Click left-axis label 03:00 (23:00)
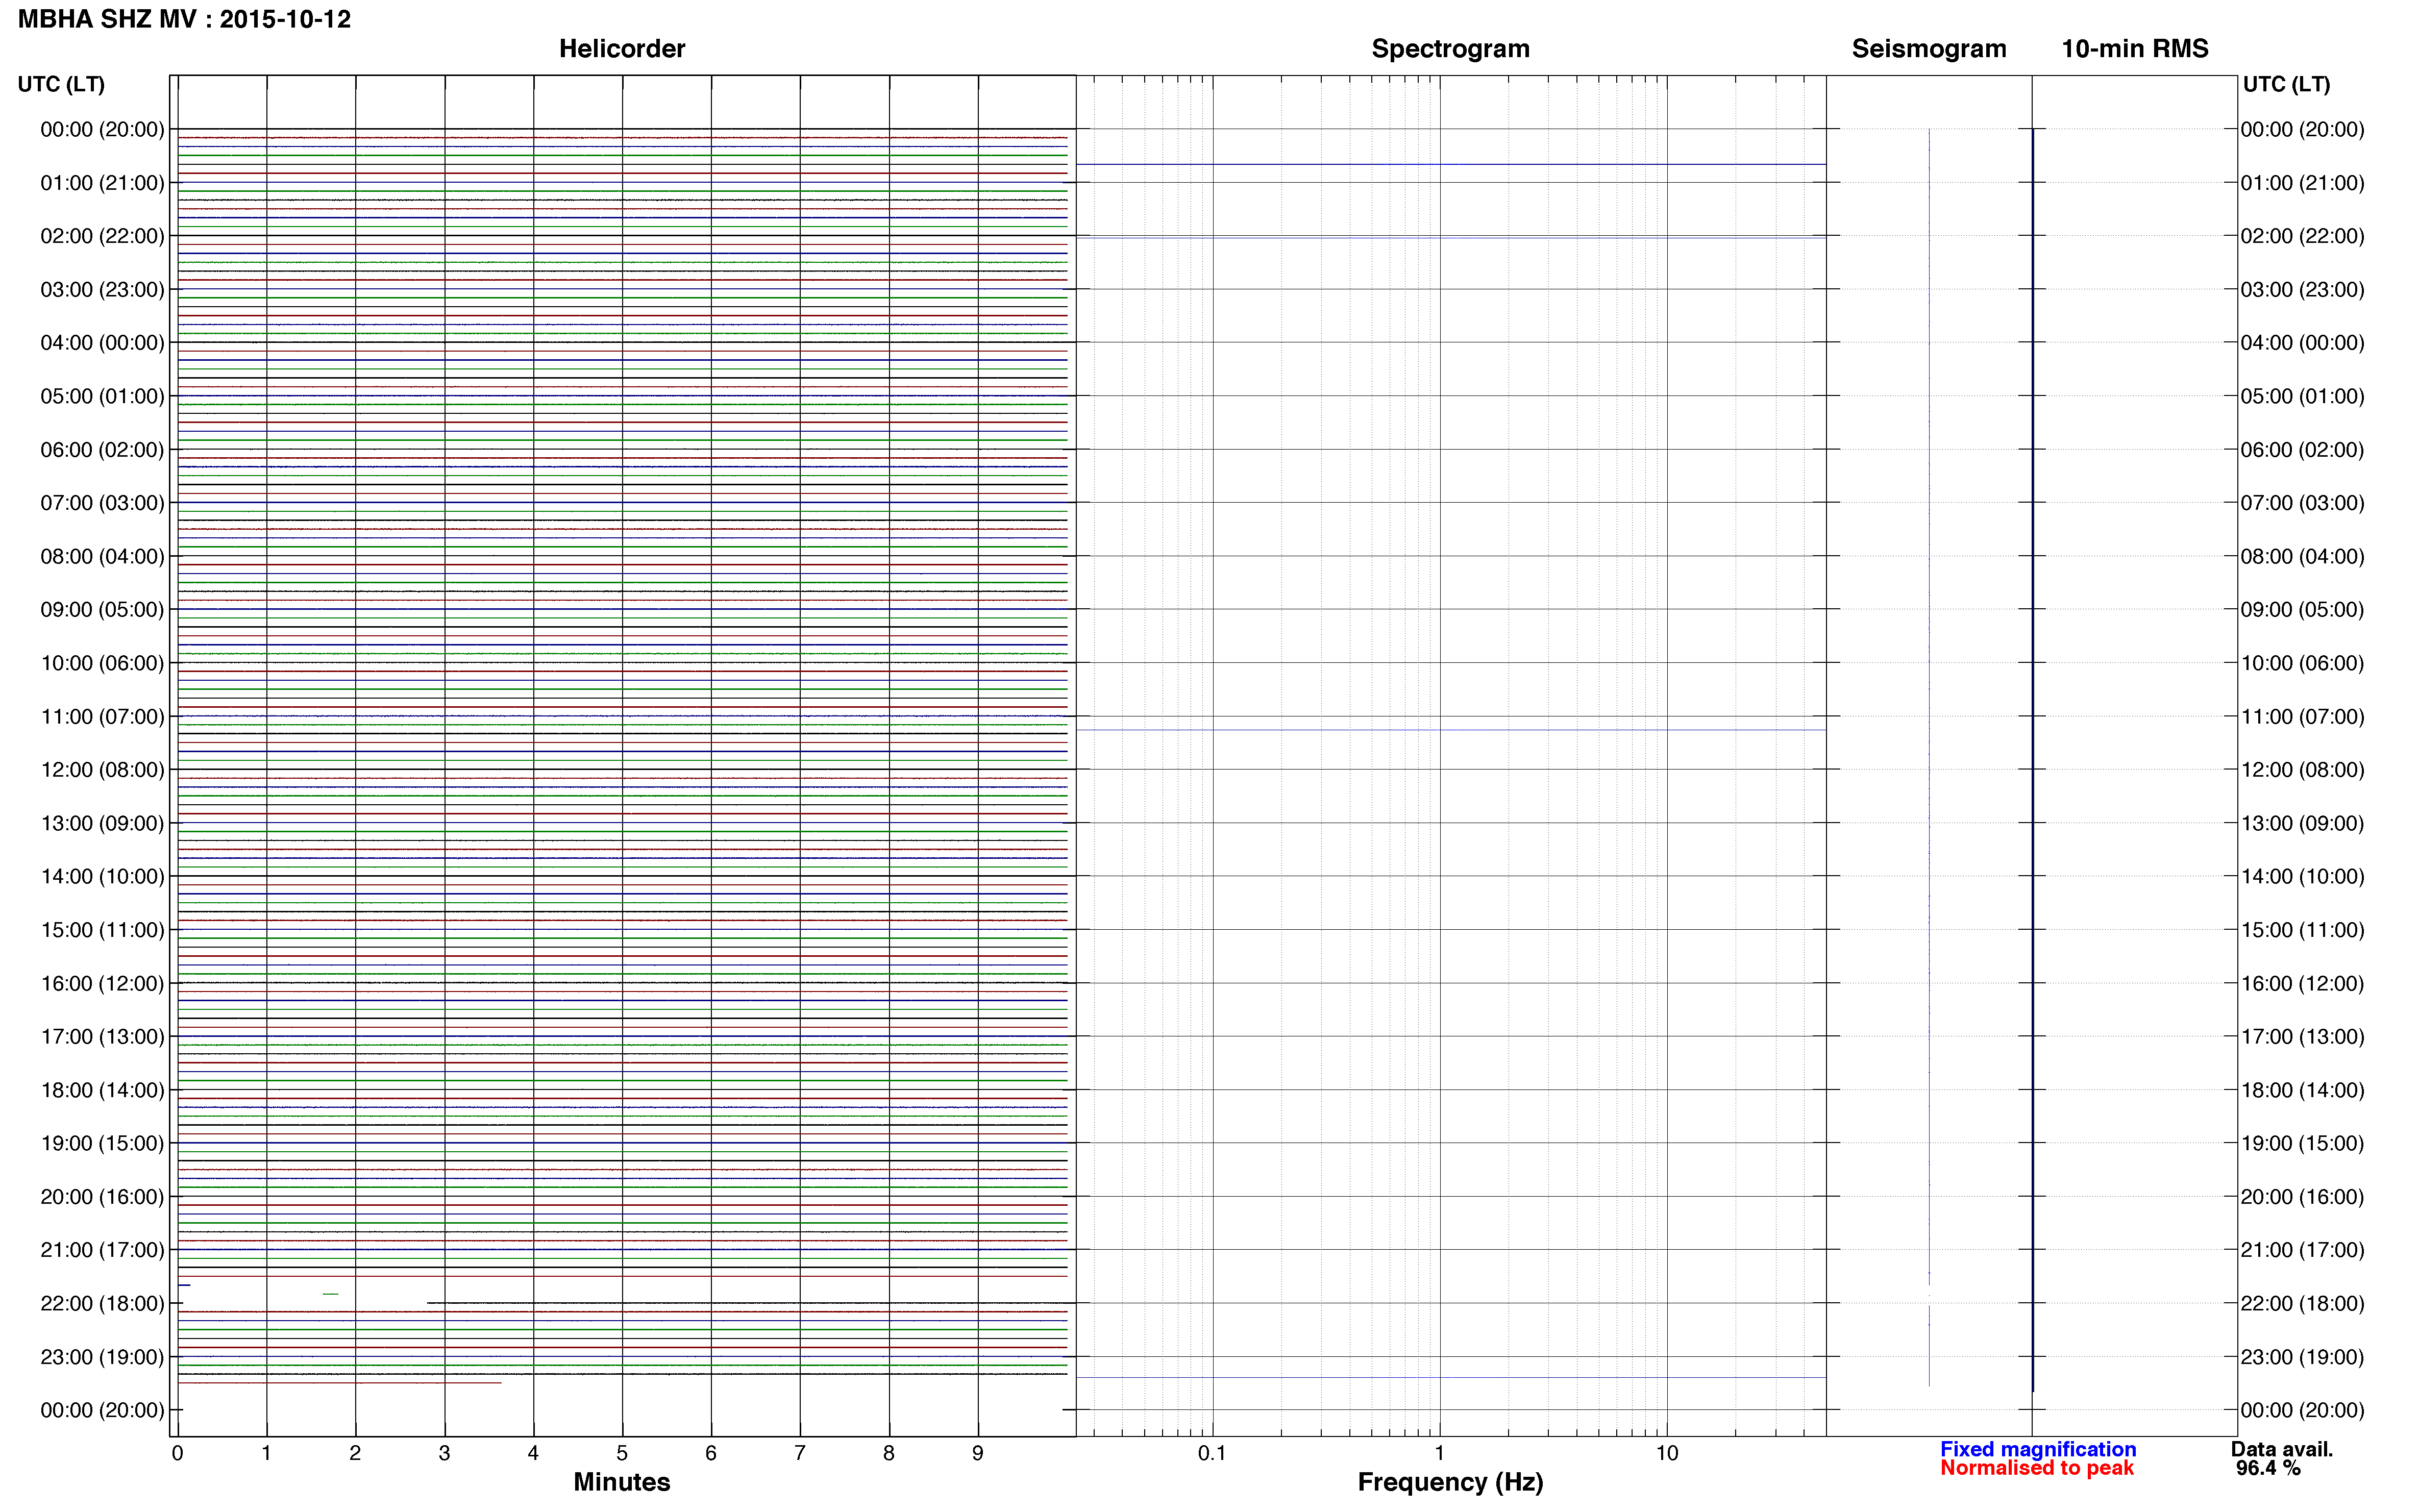Screen dimensions: 2419x1512 coord(102,290)
